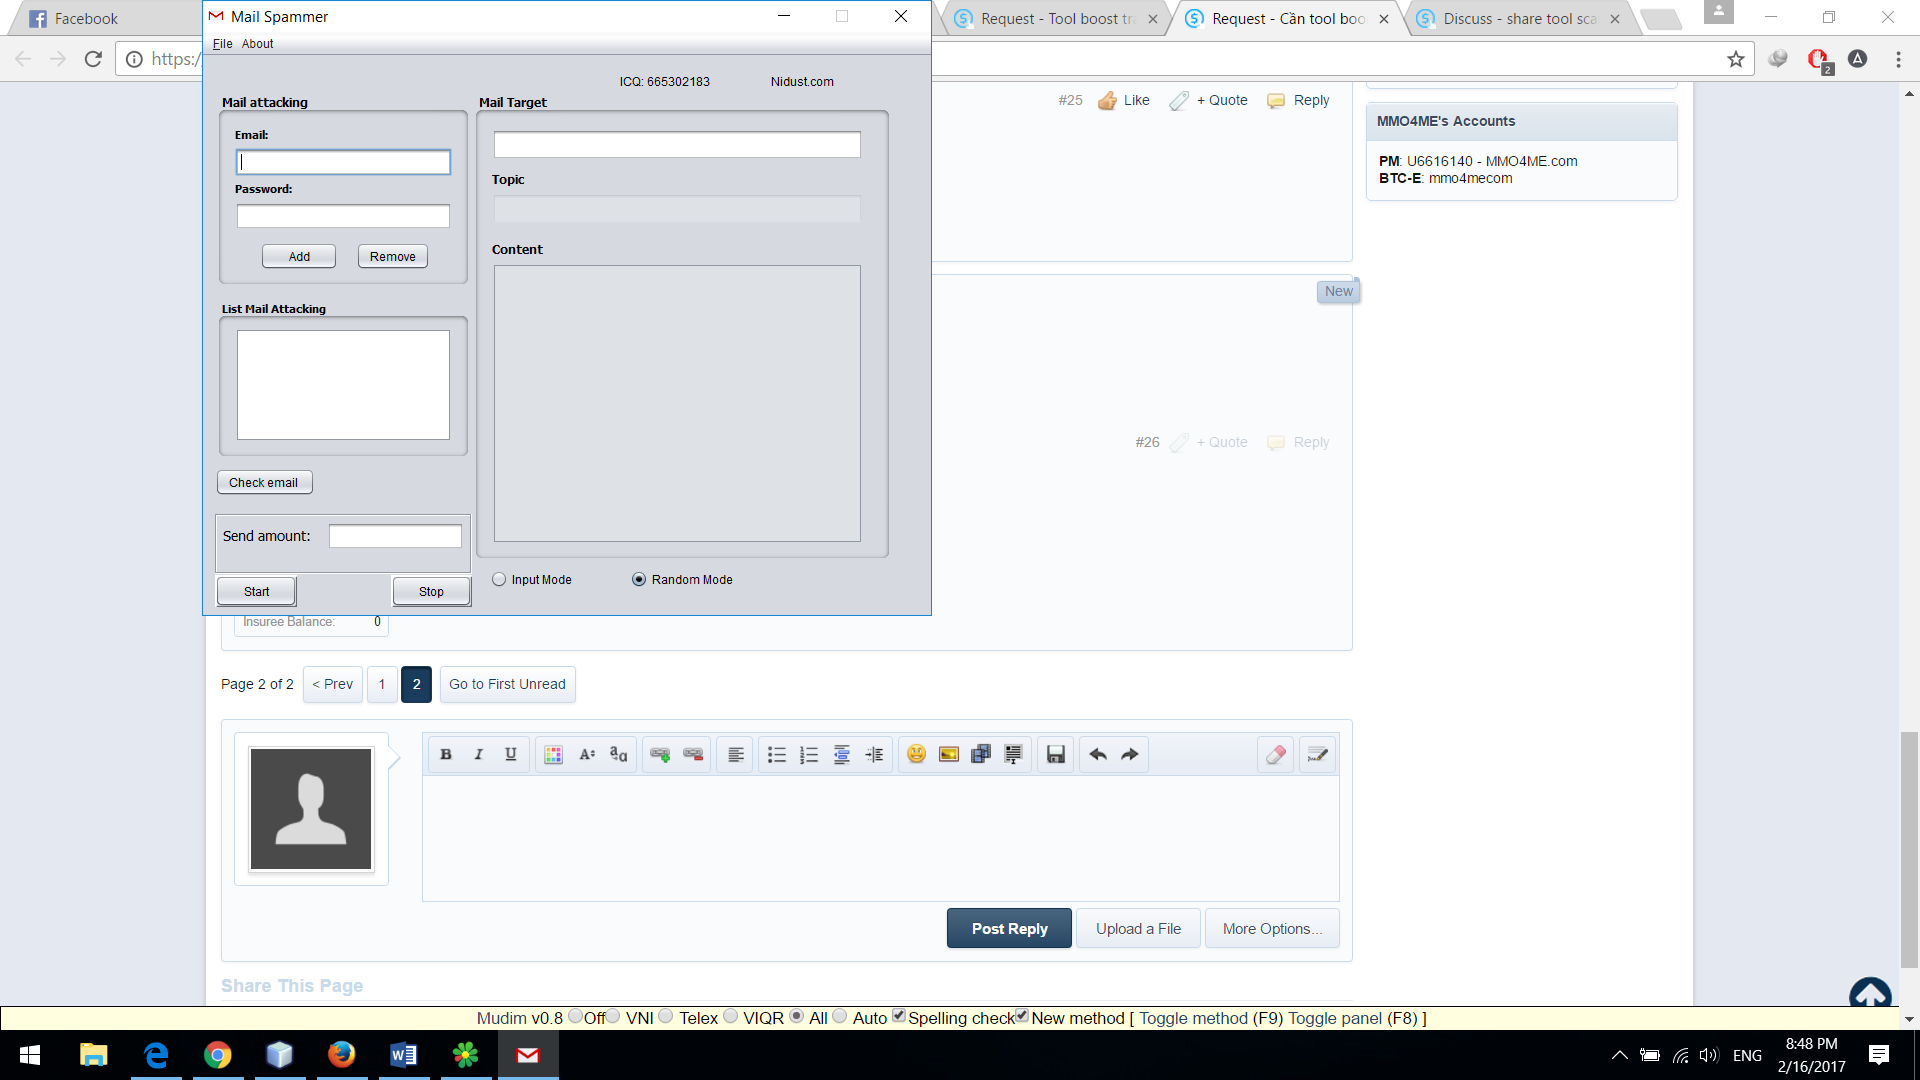The width and height of the screenshot is (1920, 1080).
Task: Open the text color palette
Action: 553,755
